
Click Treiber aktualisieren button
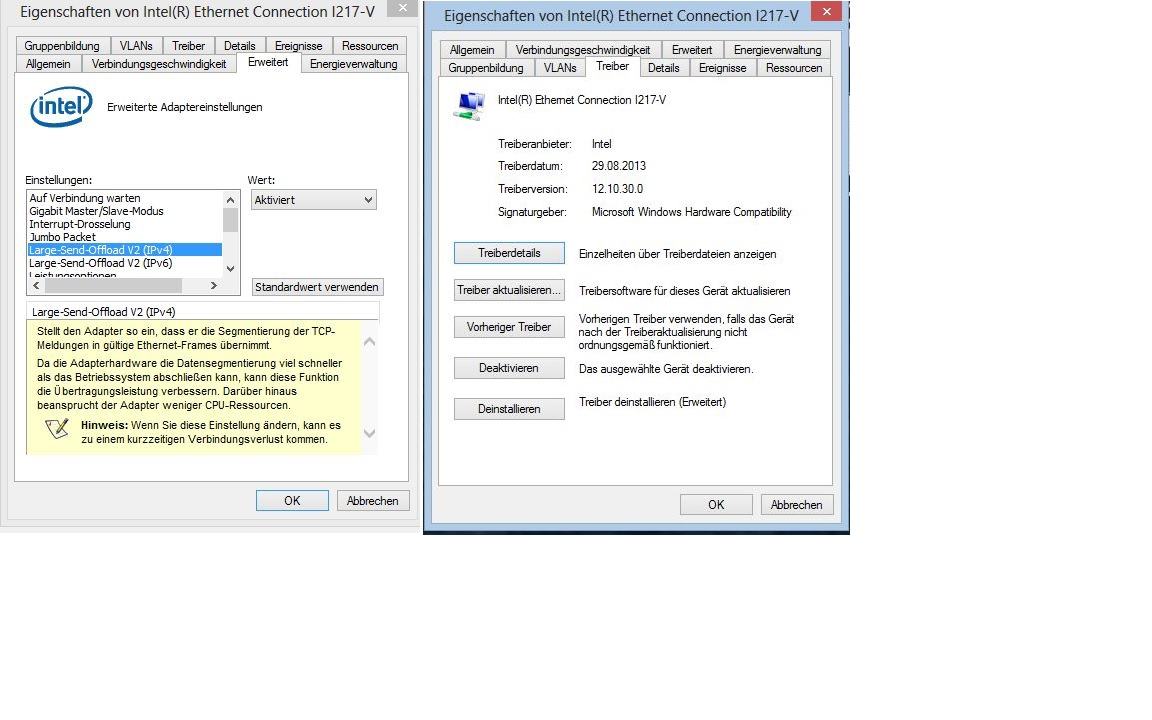pos(509,290)
